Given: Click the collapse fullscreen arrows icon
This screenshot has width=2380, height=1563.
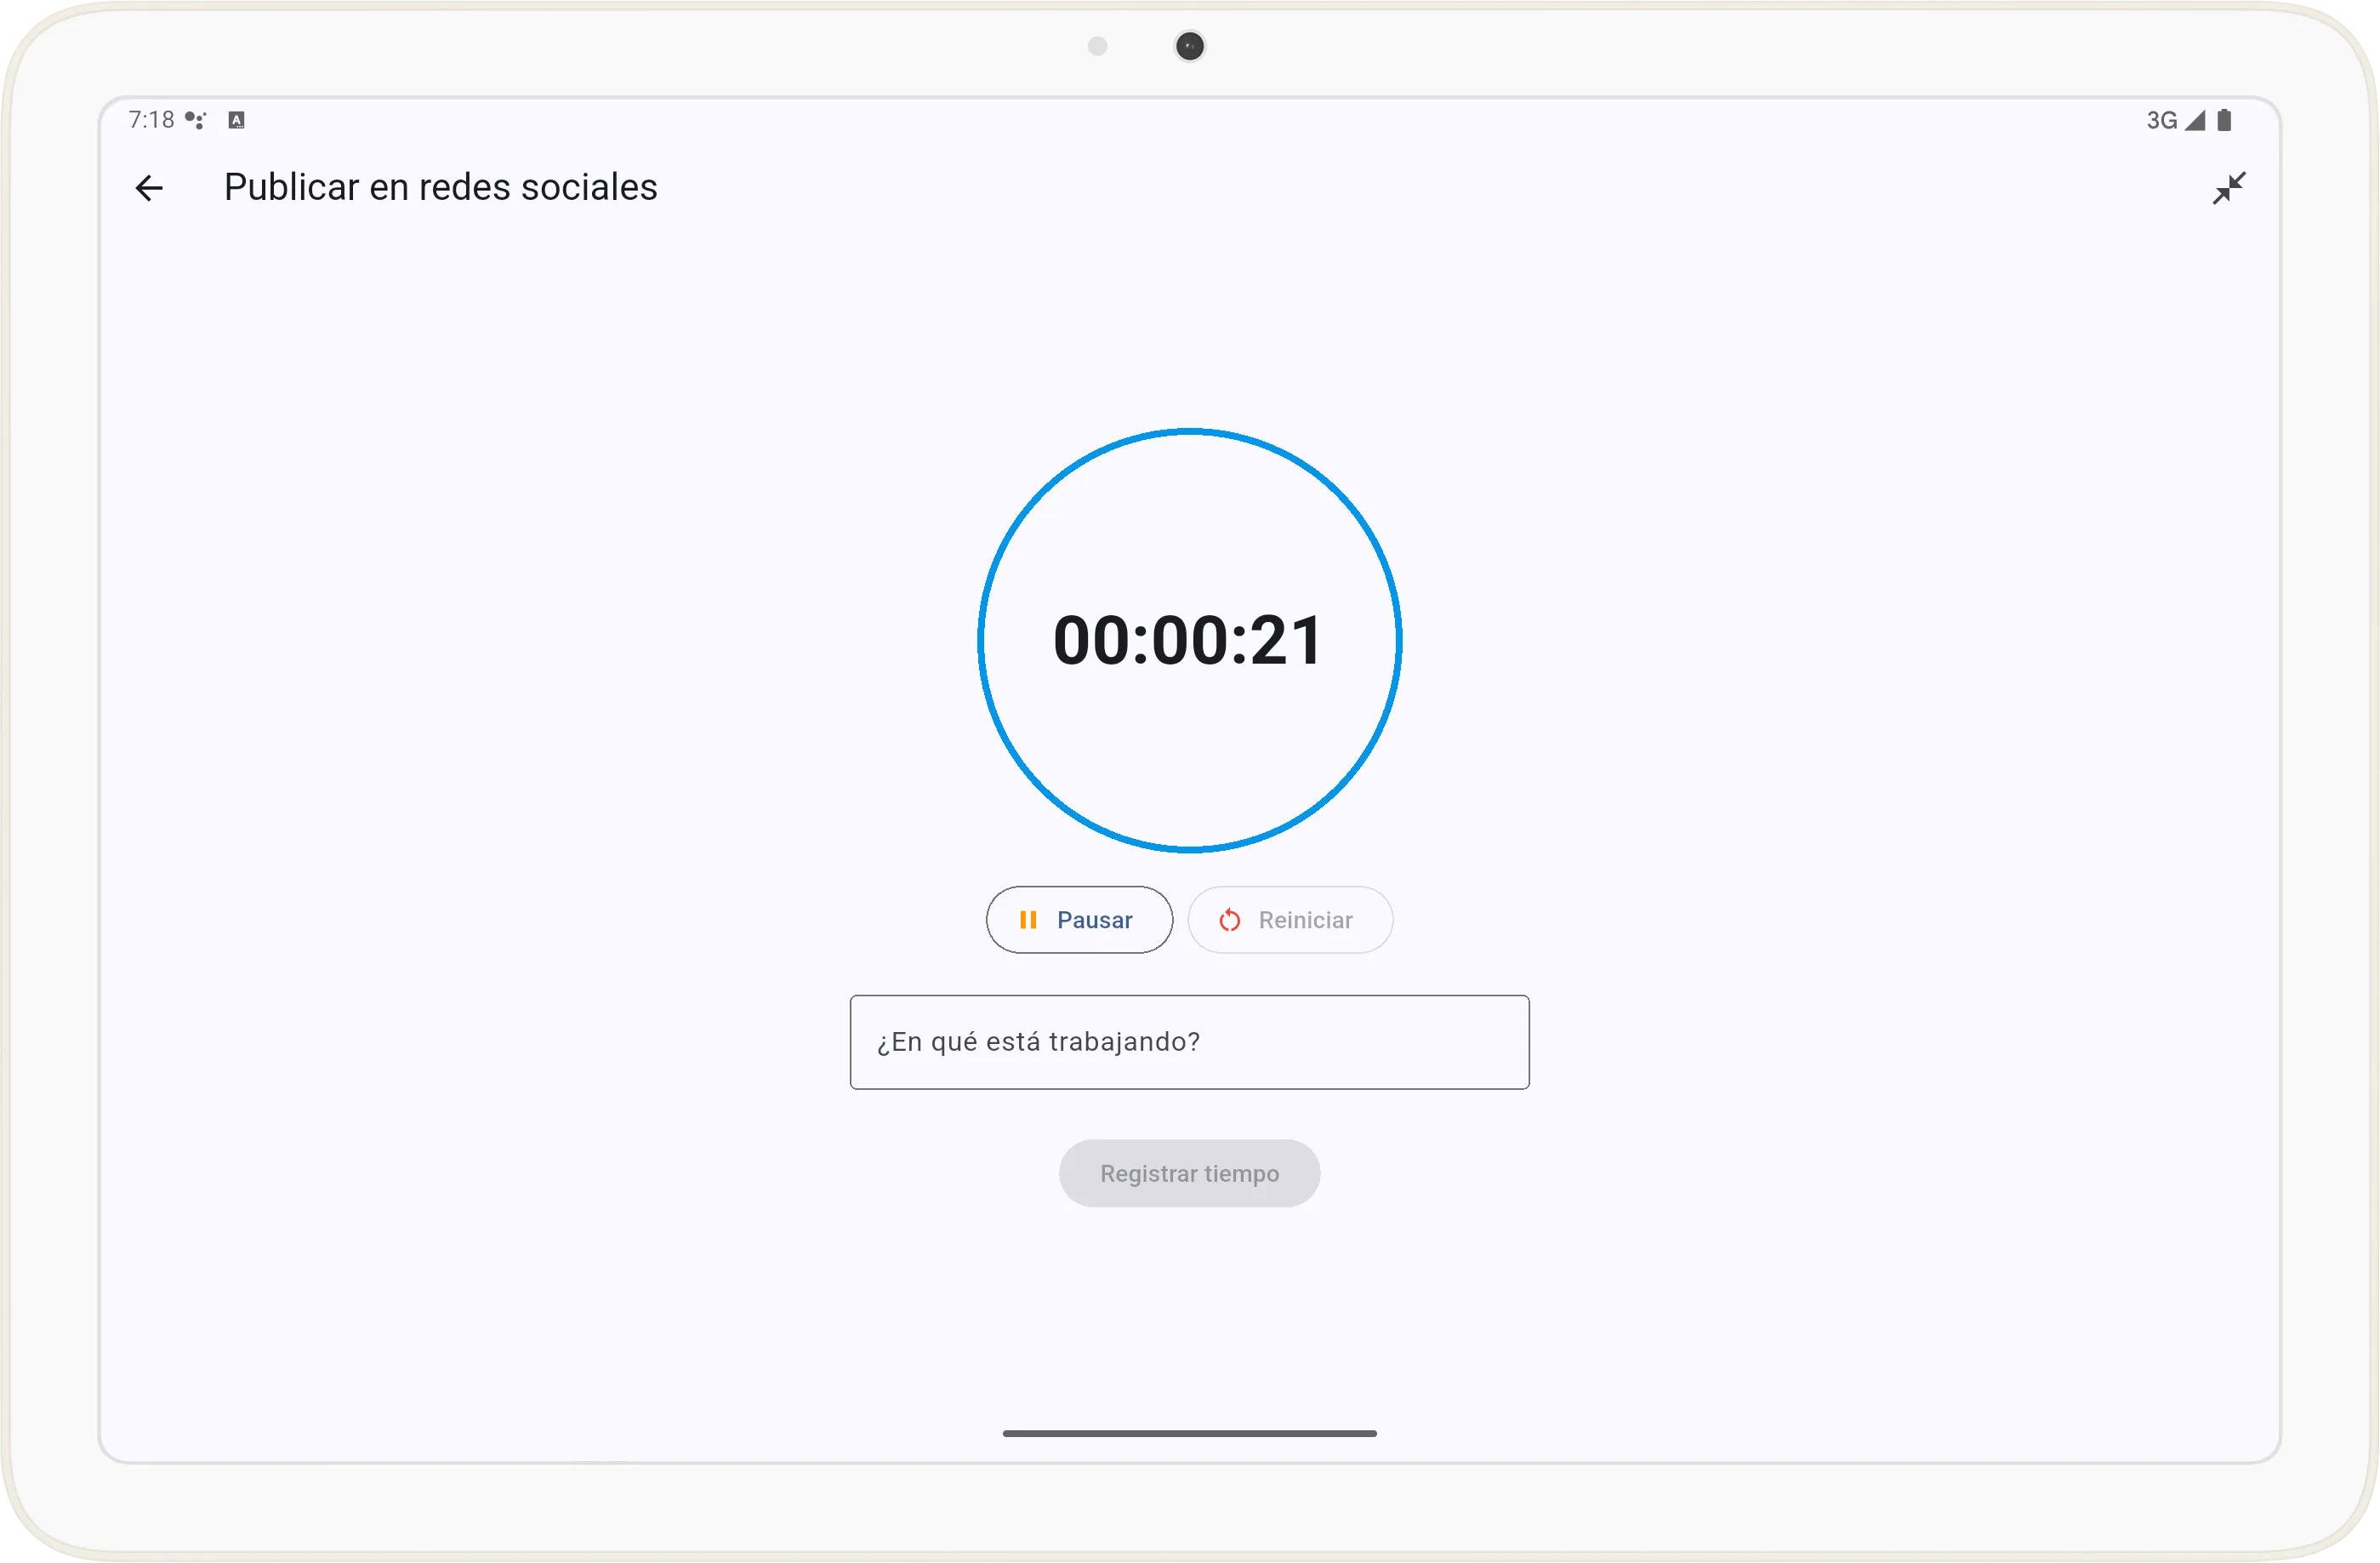Looking at the screenshot, I should pos(2228,188).
